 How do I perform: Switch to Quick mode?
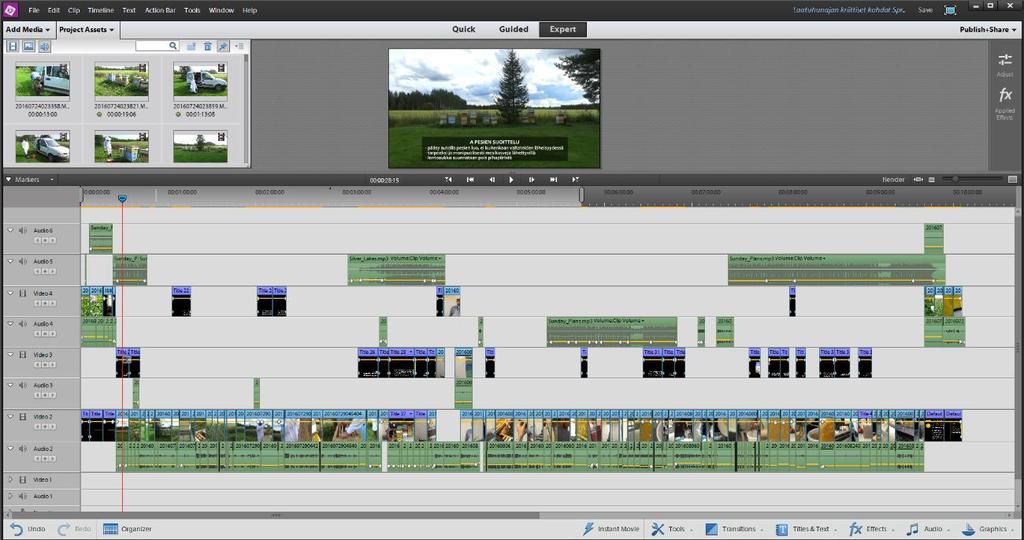pos(463,29)
